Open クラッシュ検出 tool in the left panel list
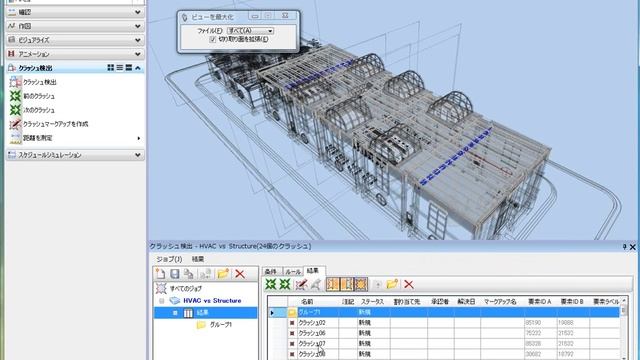 coord(40,82)
